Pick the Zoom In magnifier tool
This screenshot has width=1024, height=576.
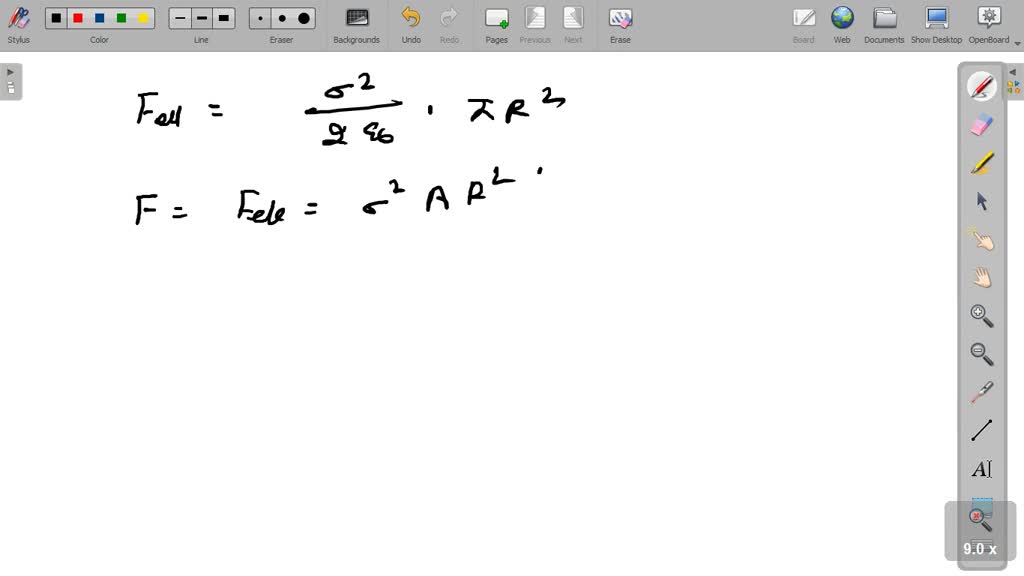(982, 316)
